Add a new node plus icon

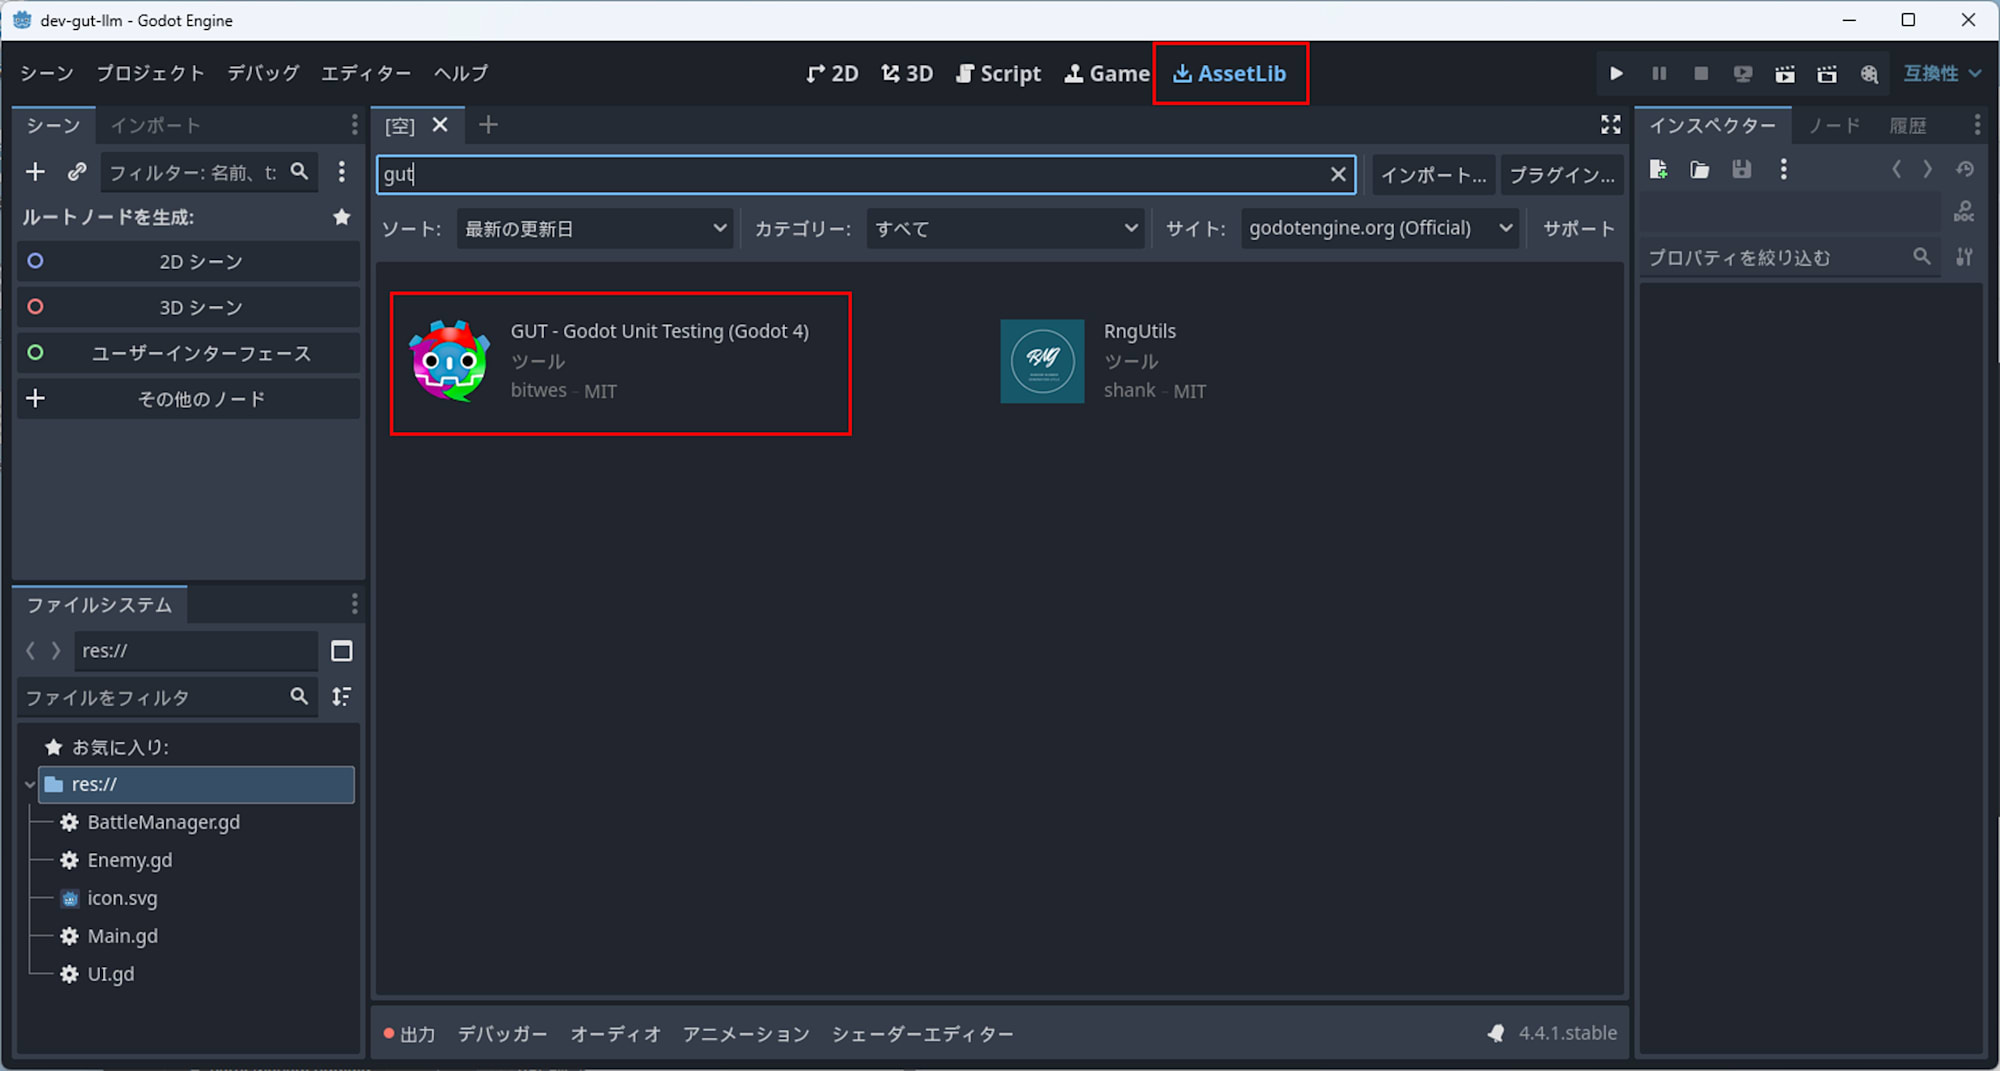pos(35,172)
